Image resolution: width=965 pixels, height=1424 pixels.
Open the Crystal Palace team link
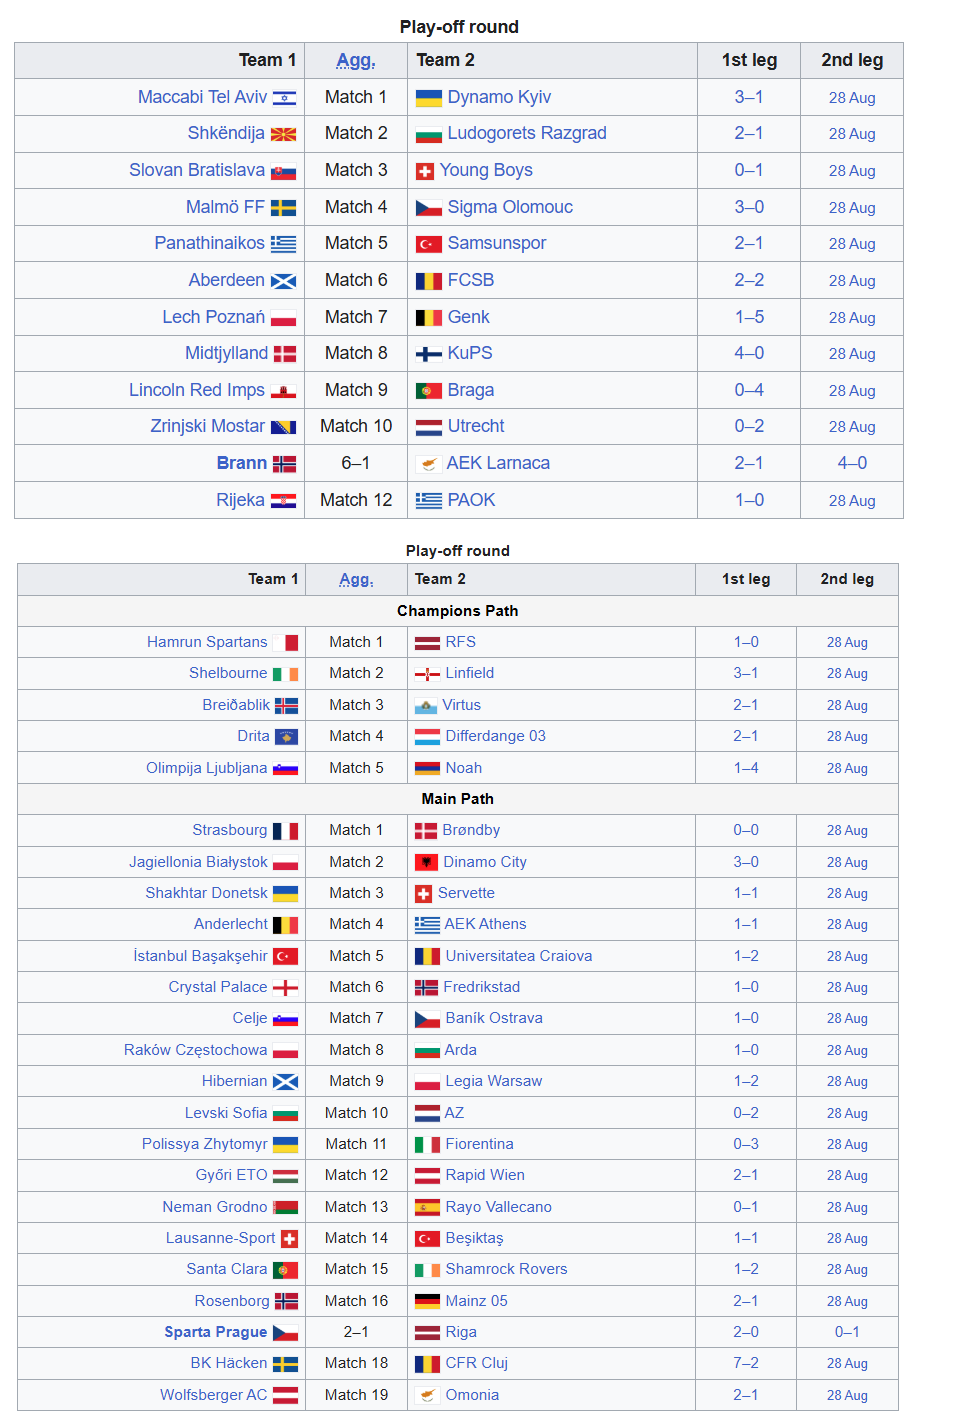[x=218, y=988]
